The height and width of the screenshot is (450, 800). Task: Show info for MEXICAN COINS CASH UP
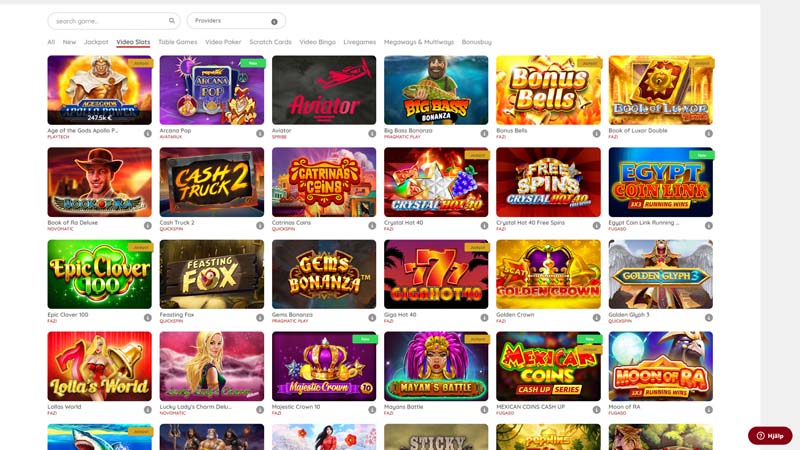pyautogui.click(x=596, y=409)
